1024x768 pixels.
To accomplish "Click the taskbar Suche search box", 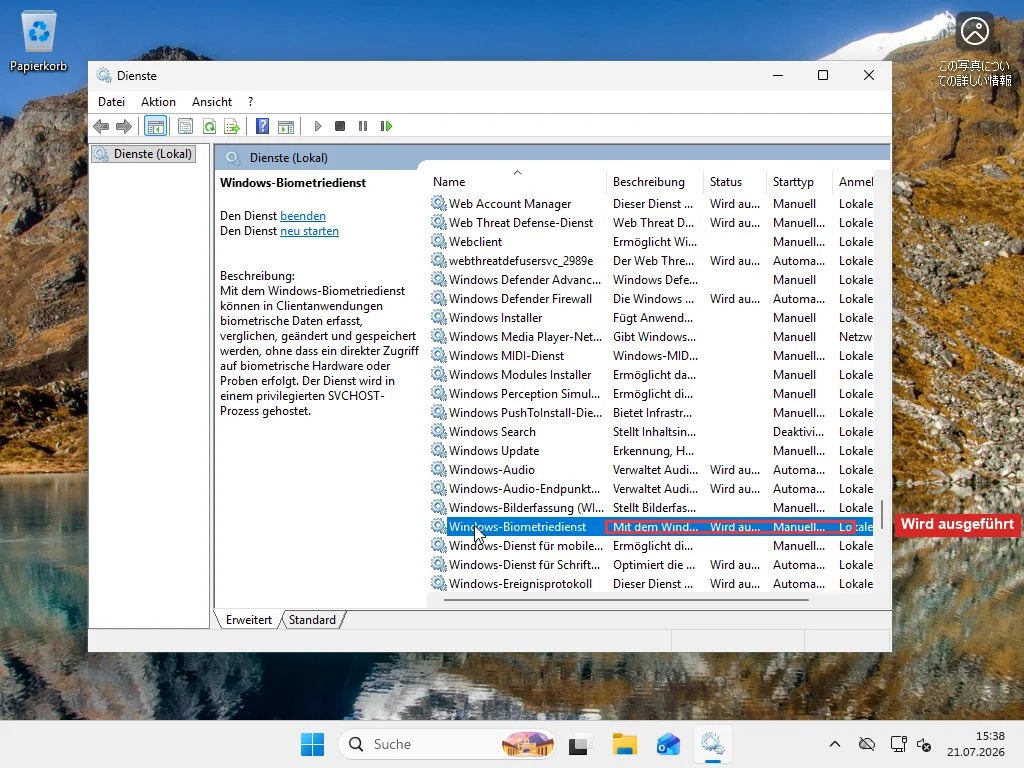I will pos(447,744).
